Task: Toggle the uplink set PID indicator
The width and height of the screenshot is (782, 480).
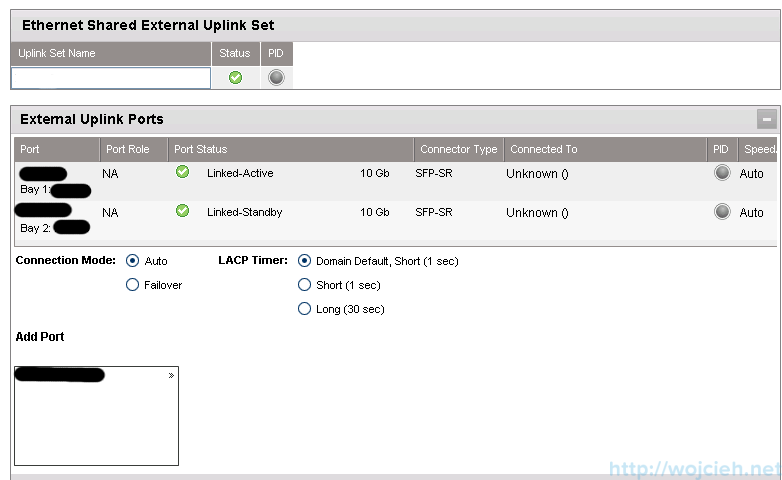Action: pos(276,78)
